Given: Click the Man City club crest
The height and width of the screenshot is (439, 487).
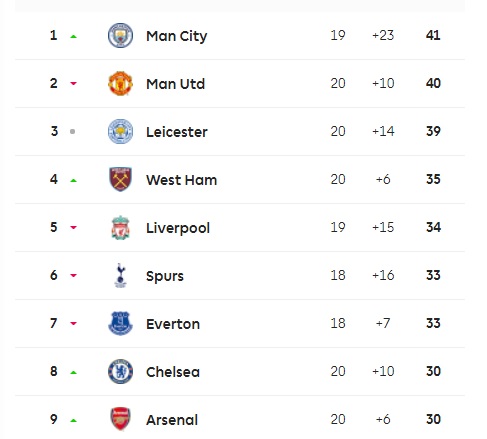Looking at the screenshot, I should click(120, 35).
